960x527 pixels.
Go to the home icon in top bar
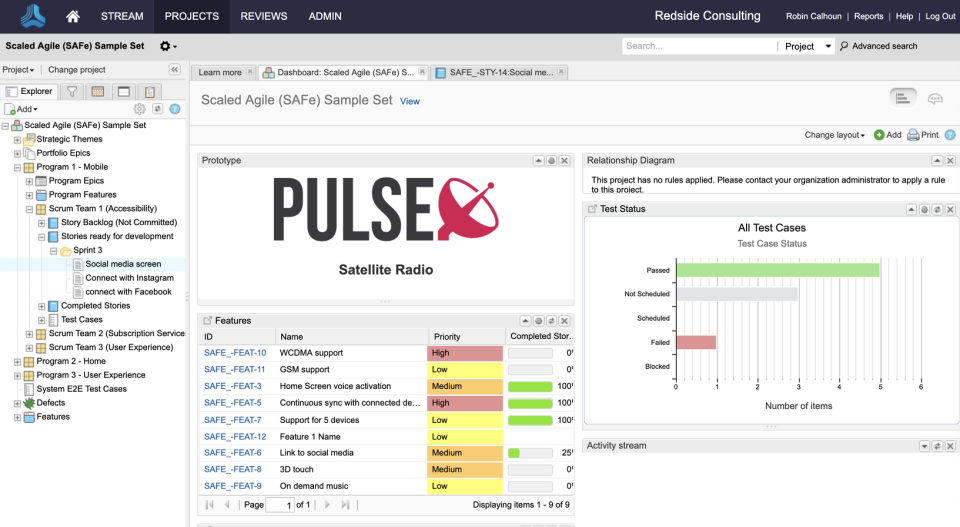72,17
